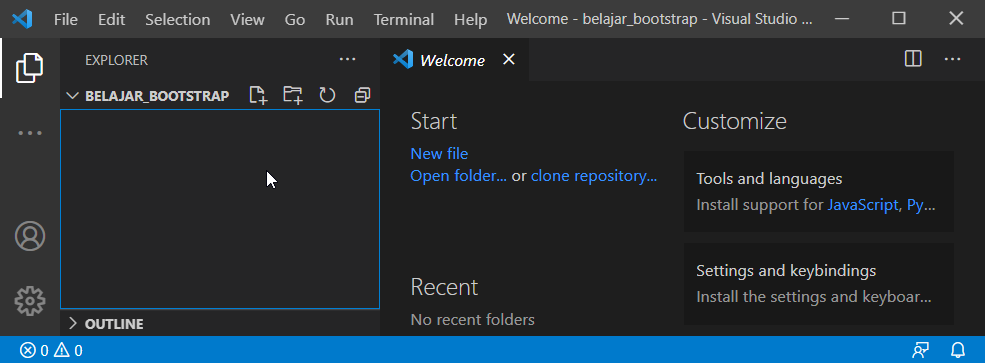Click the Recent heading
The width and height of the screenshot is (985, 363).
point(444,287)
